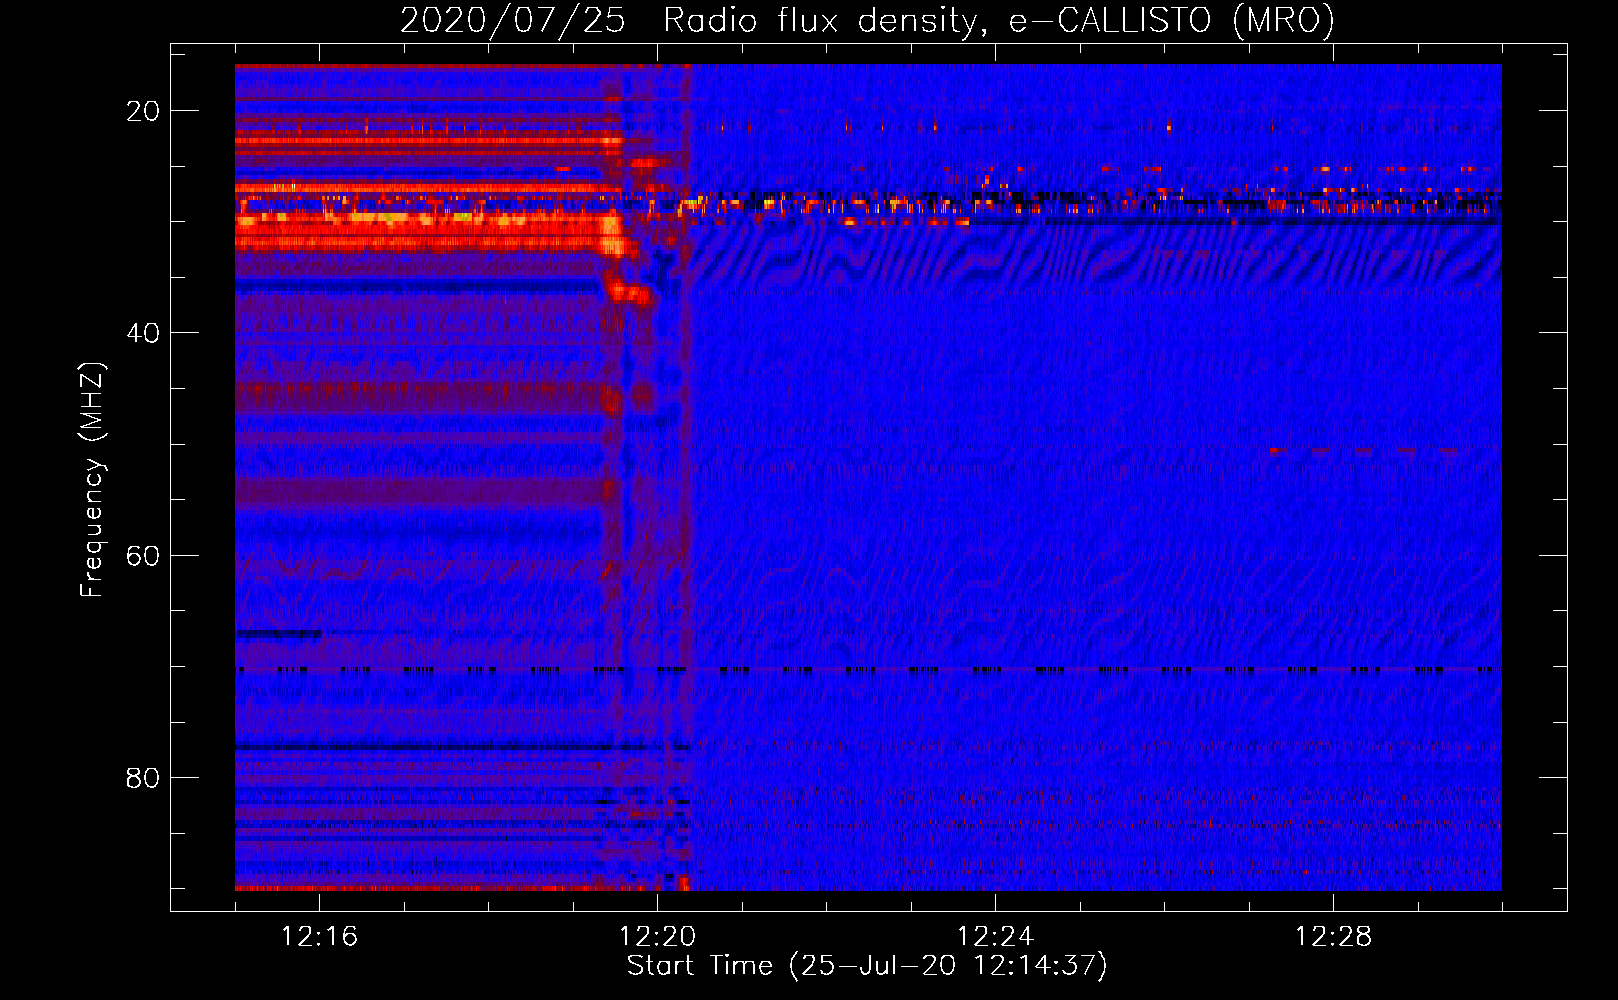Click the 12:16 time tick label
This screenshot has width=1618, height=1000.
pyautogui.click(x=319, y=936)
